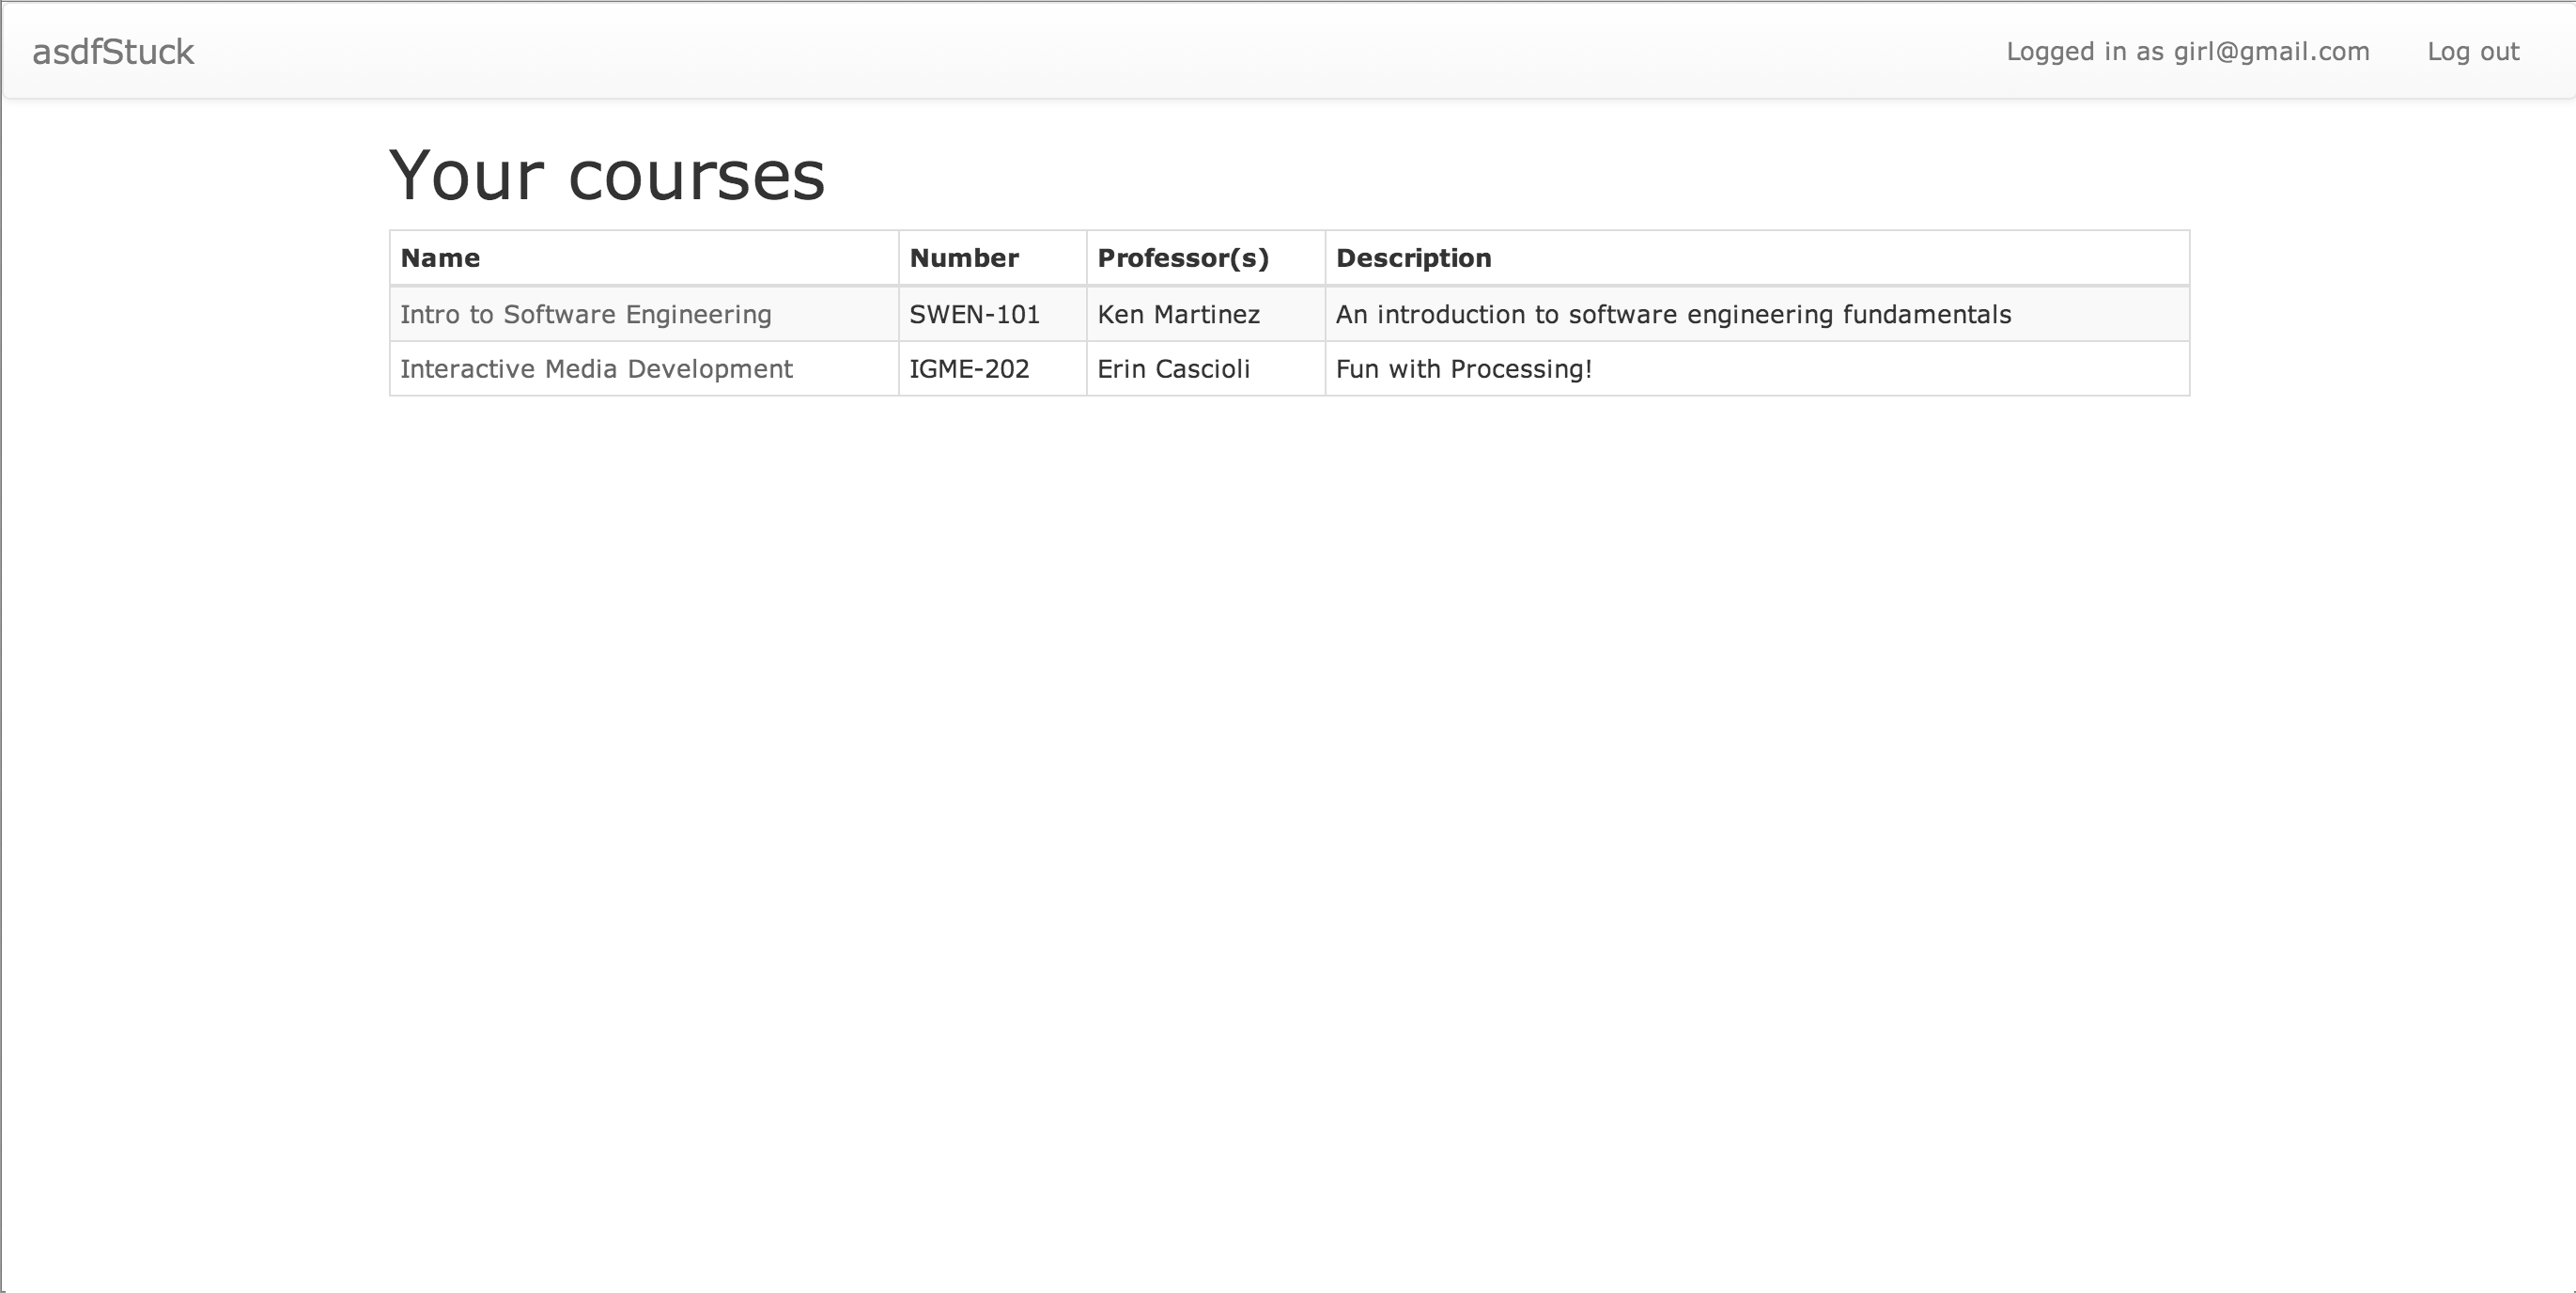Click the Description column header

tap(1413, 258)
